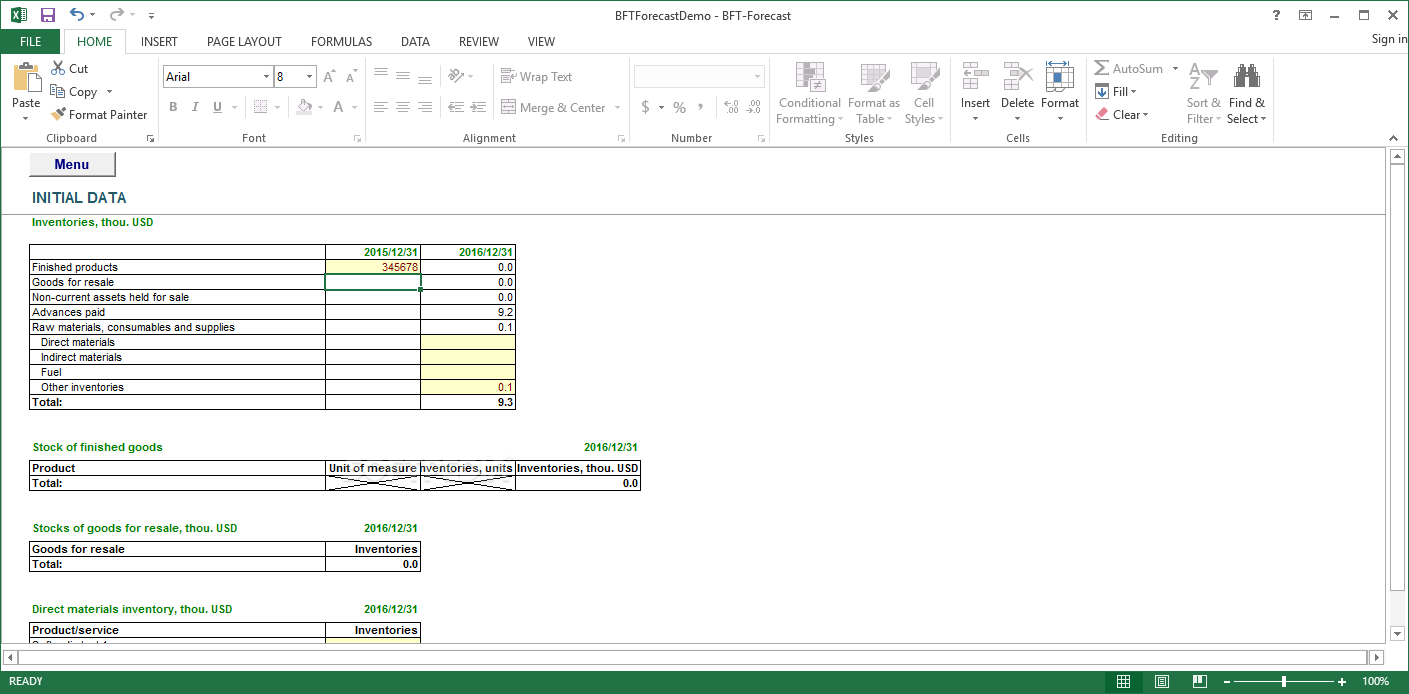Open Format as Table gallery
Viewport: 1409px width, 694px height.
(x=874, y=93)
